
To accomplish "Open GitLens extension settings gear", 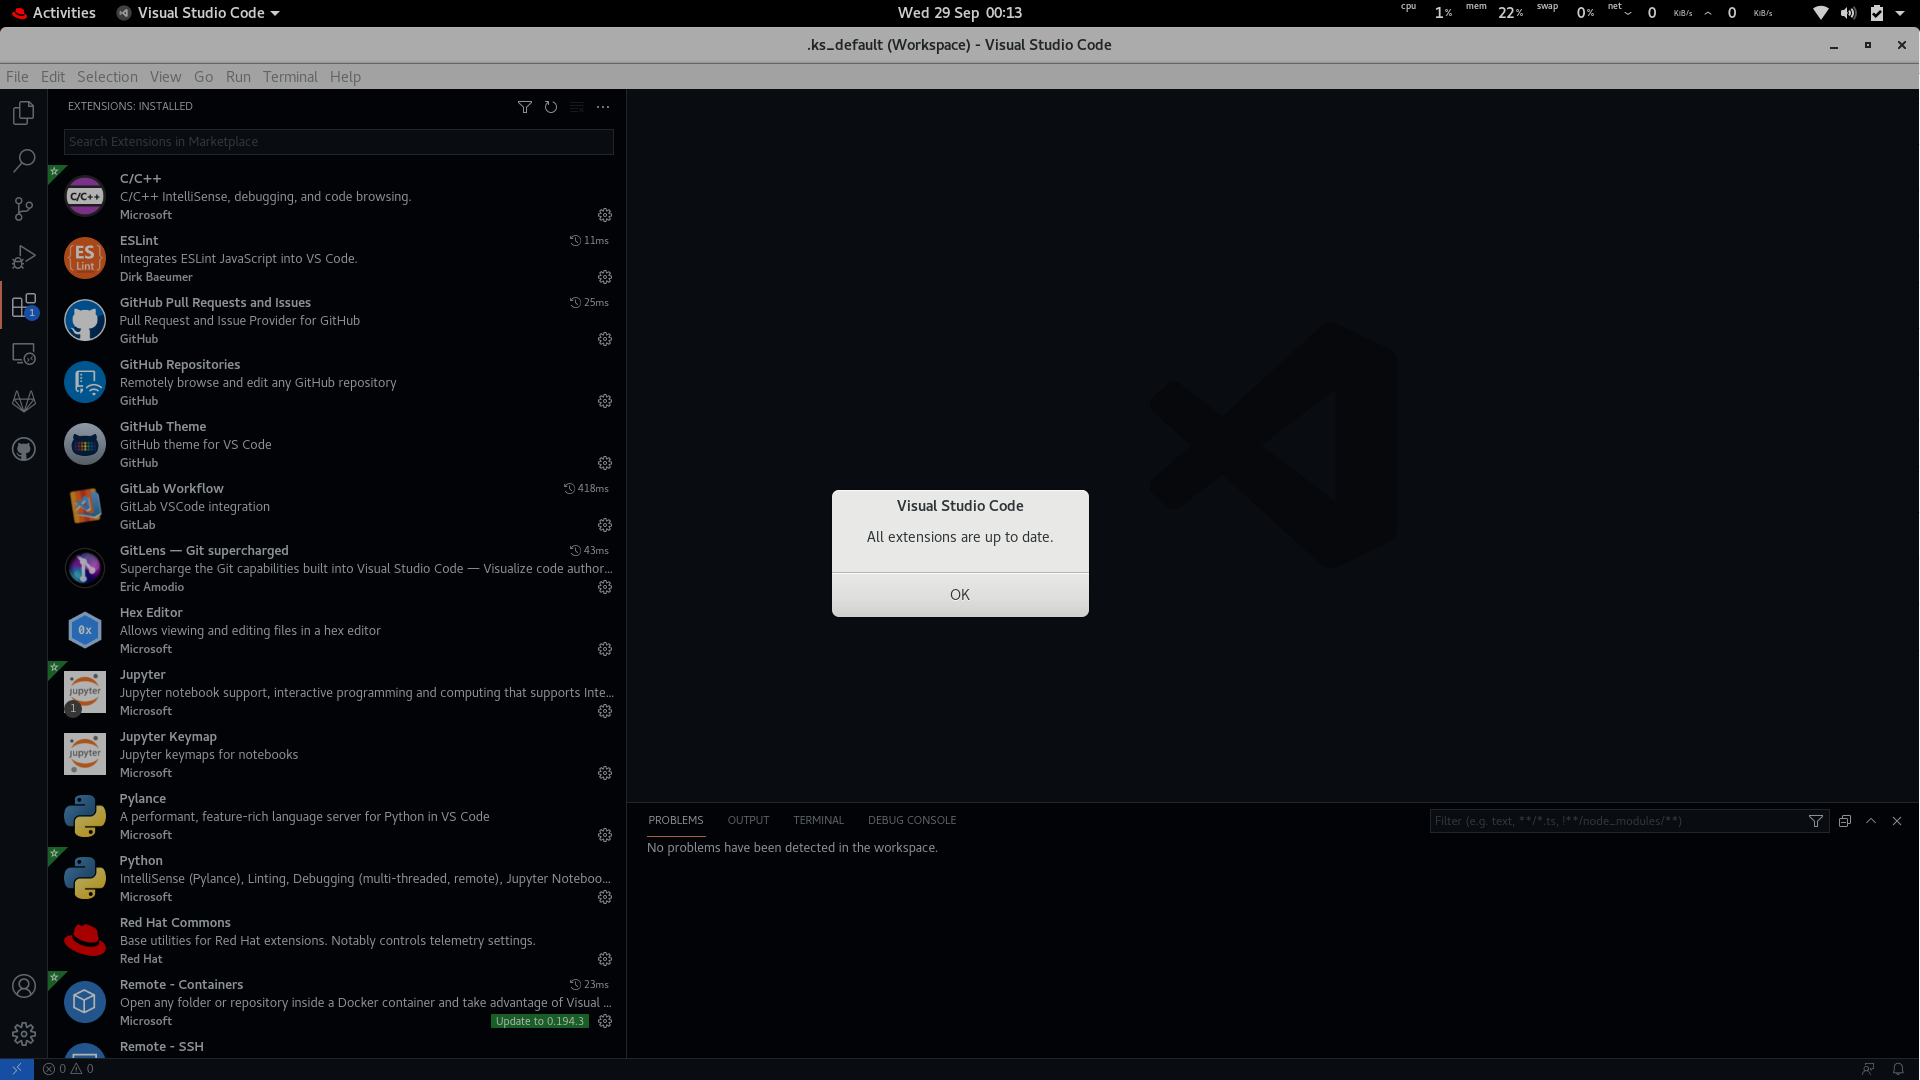I will 604,587.
